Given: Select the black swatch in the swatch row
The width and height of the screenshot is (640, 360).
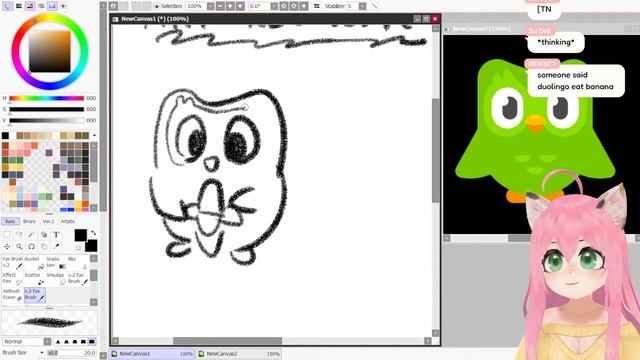Looking at the screenshot, I should [5, 136].
